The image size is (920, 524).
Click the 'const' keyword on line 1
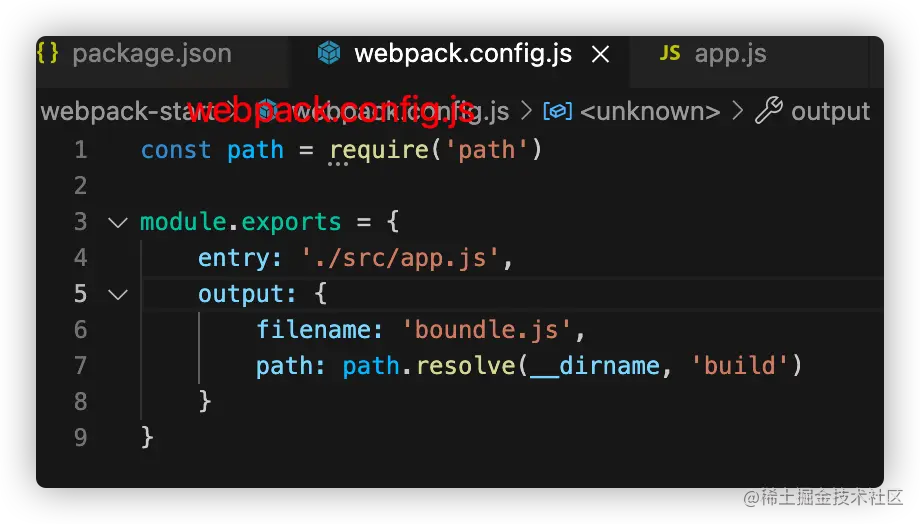[176, 150]
